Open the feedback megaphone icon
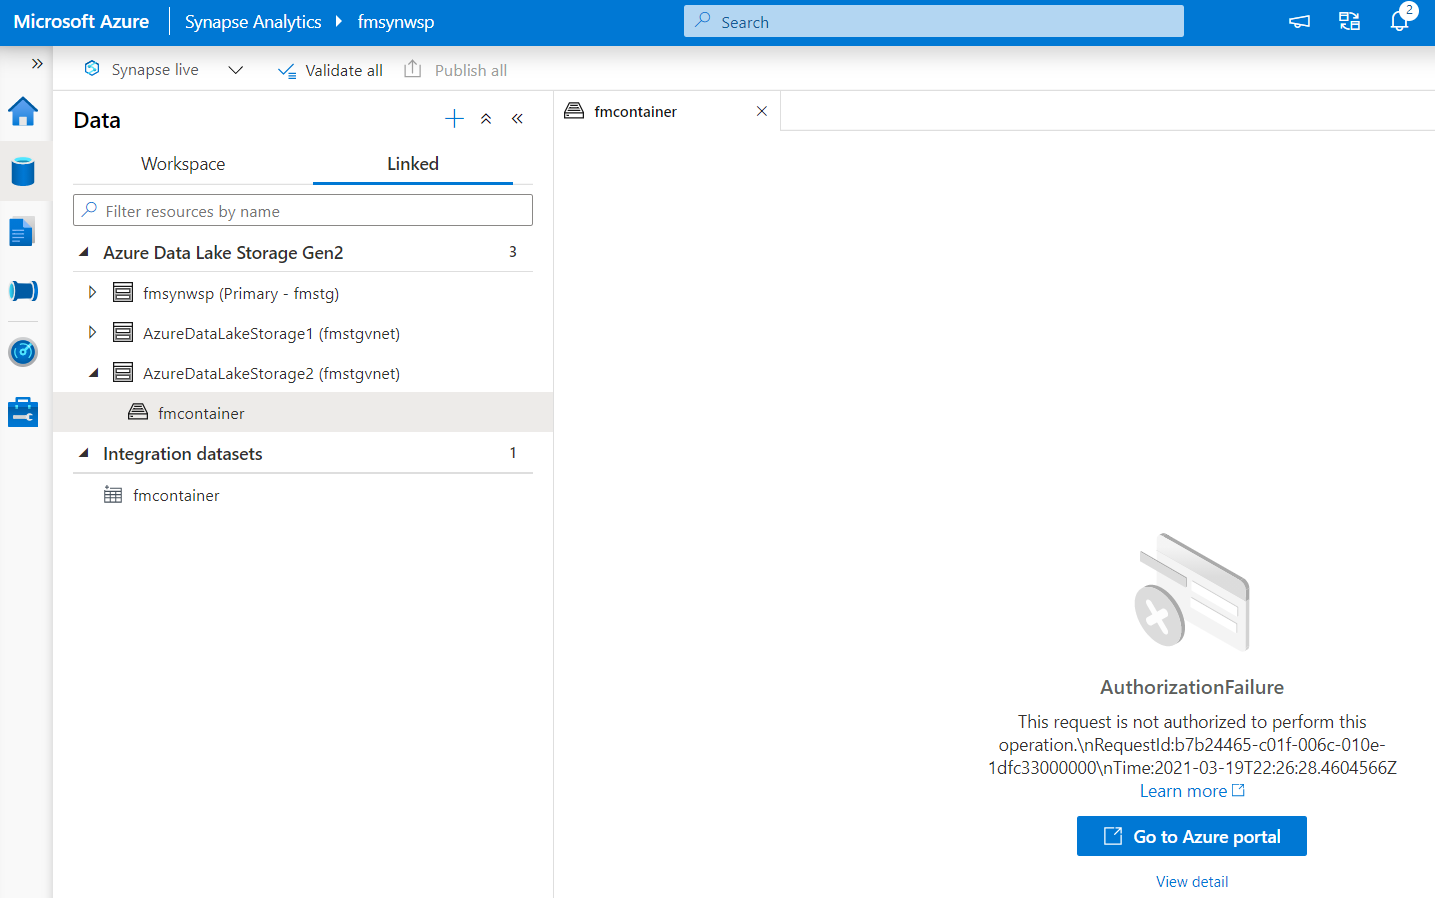The image size is (1435, 898). pyautogui.click(x=1299, y=21)
